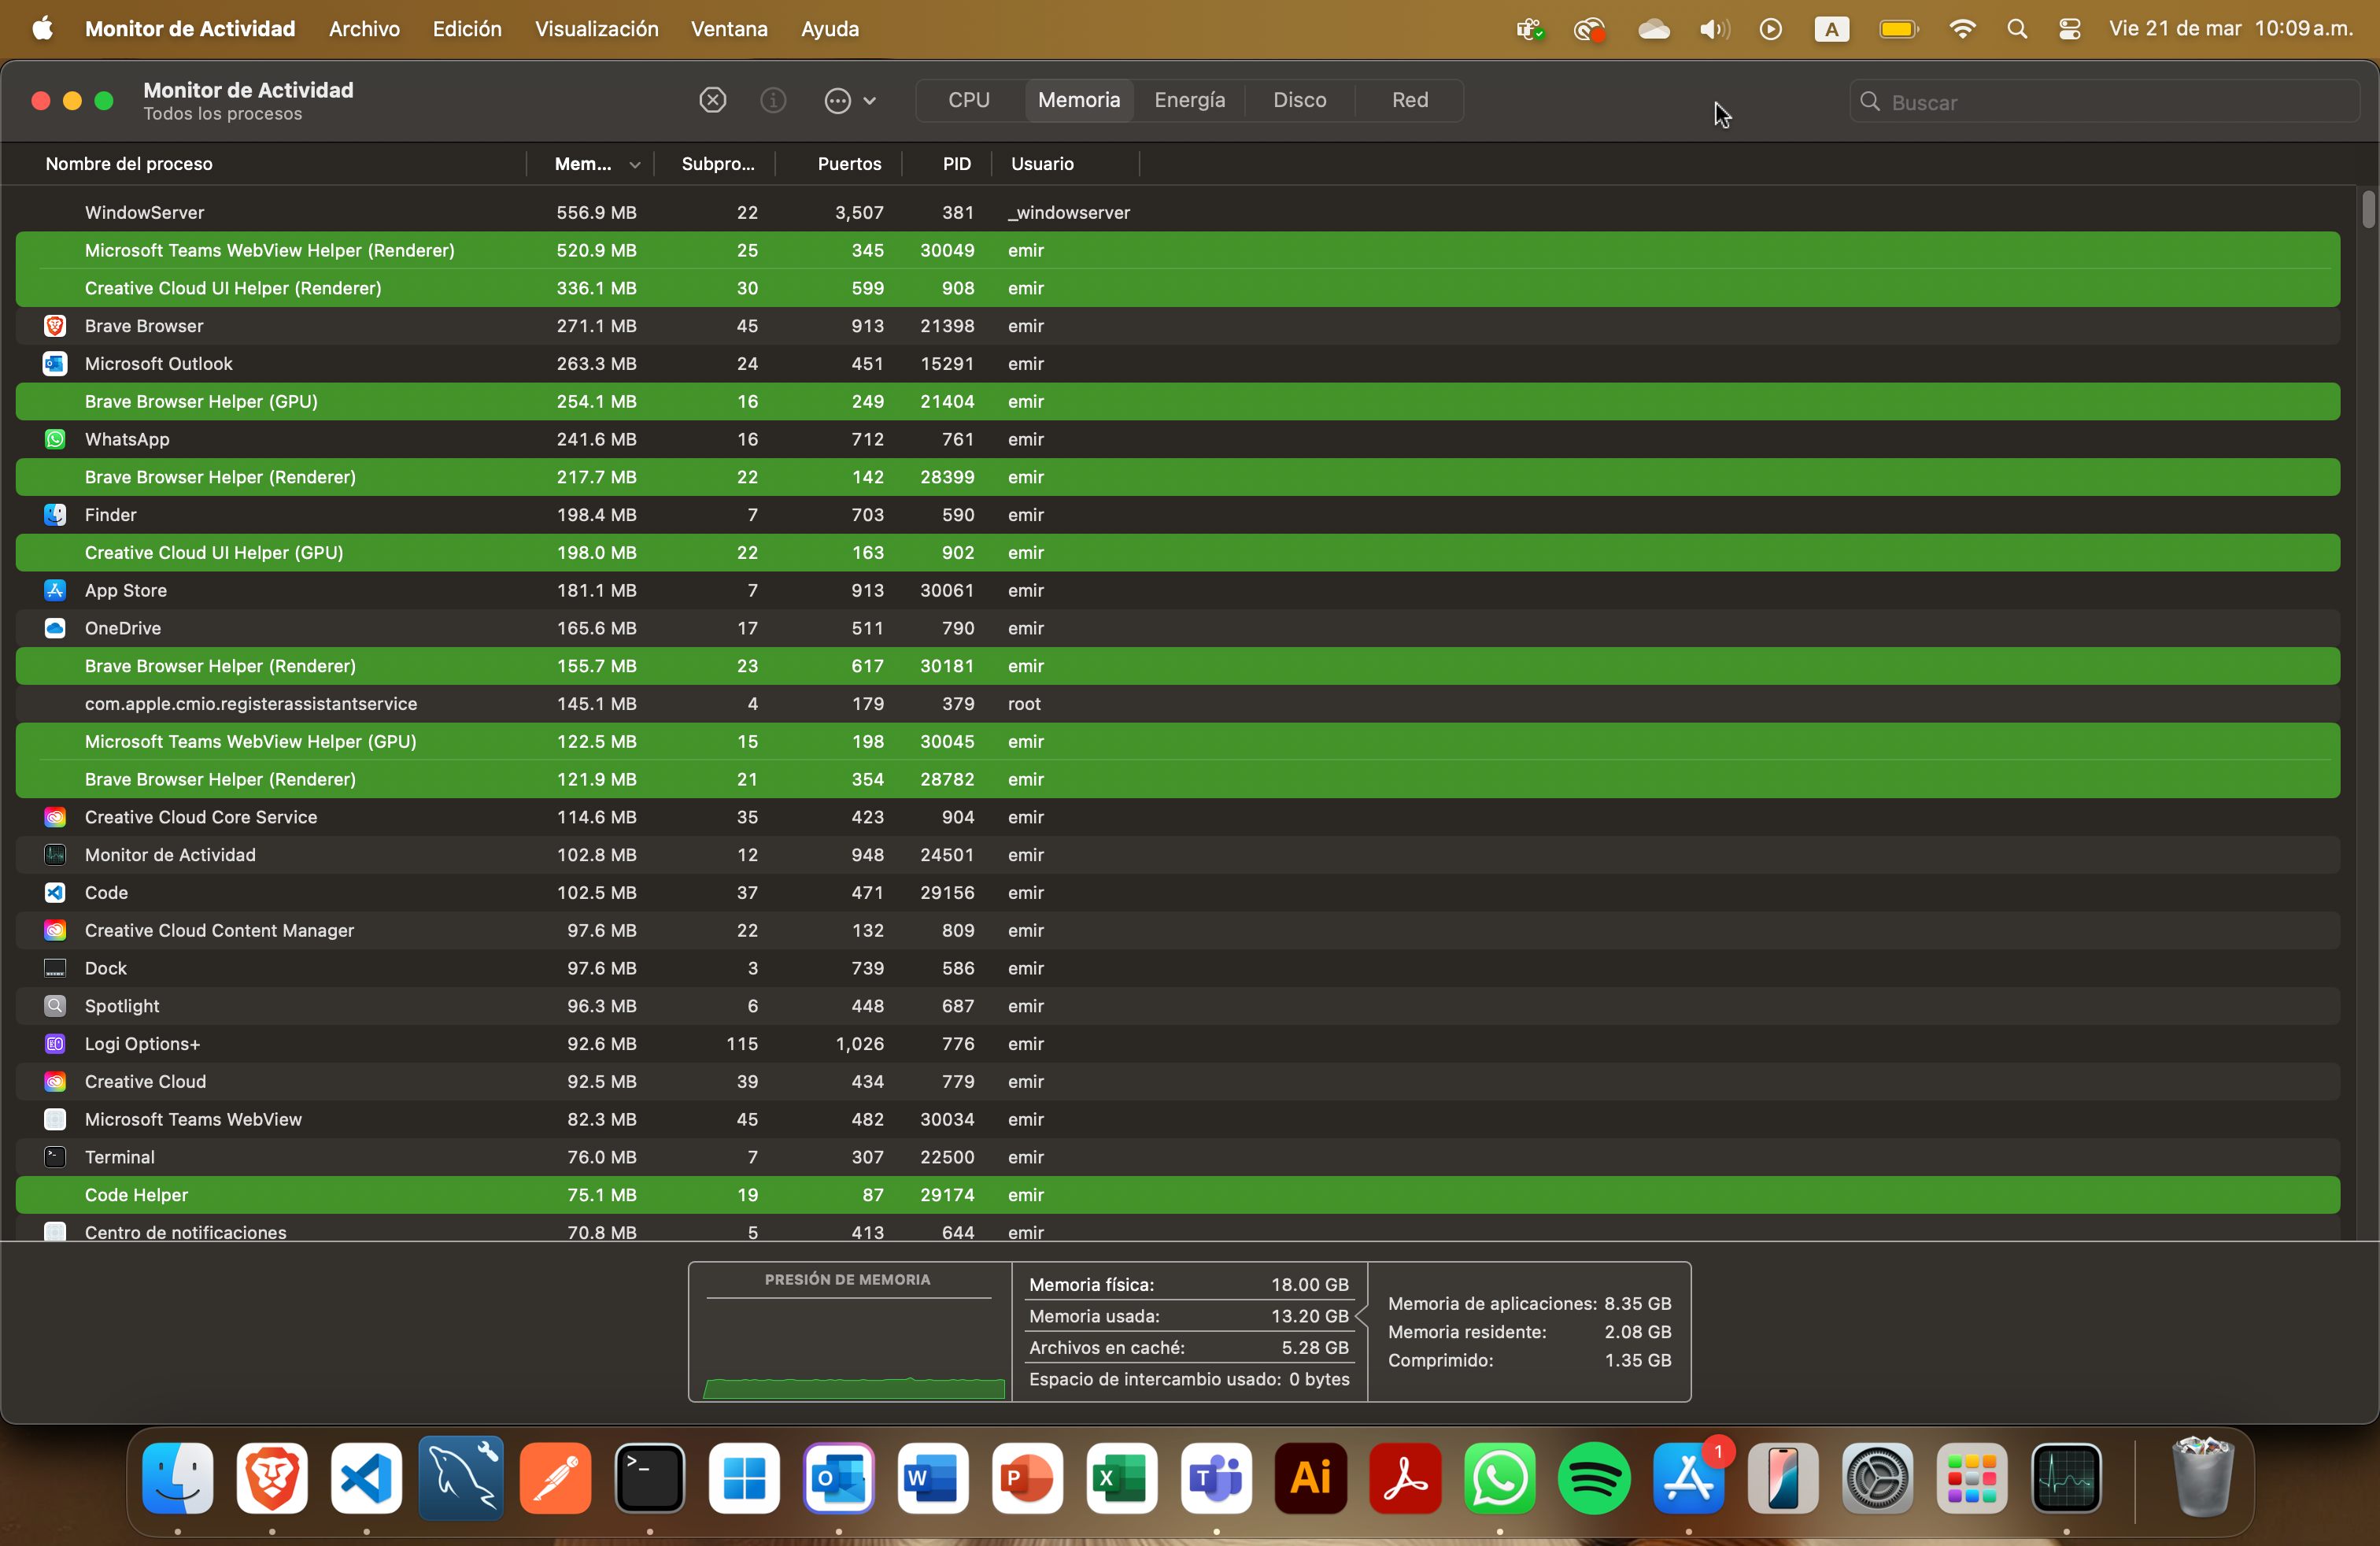Click the Logi Options+ process icon

pyautogui.click(x=55, y=1044)
